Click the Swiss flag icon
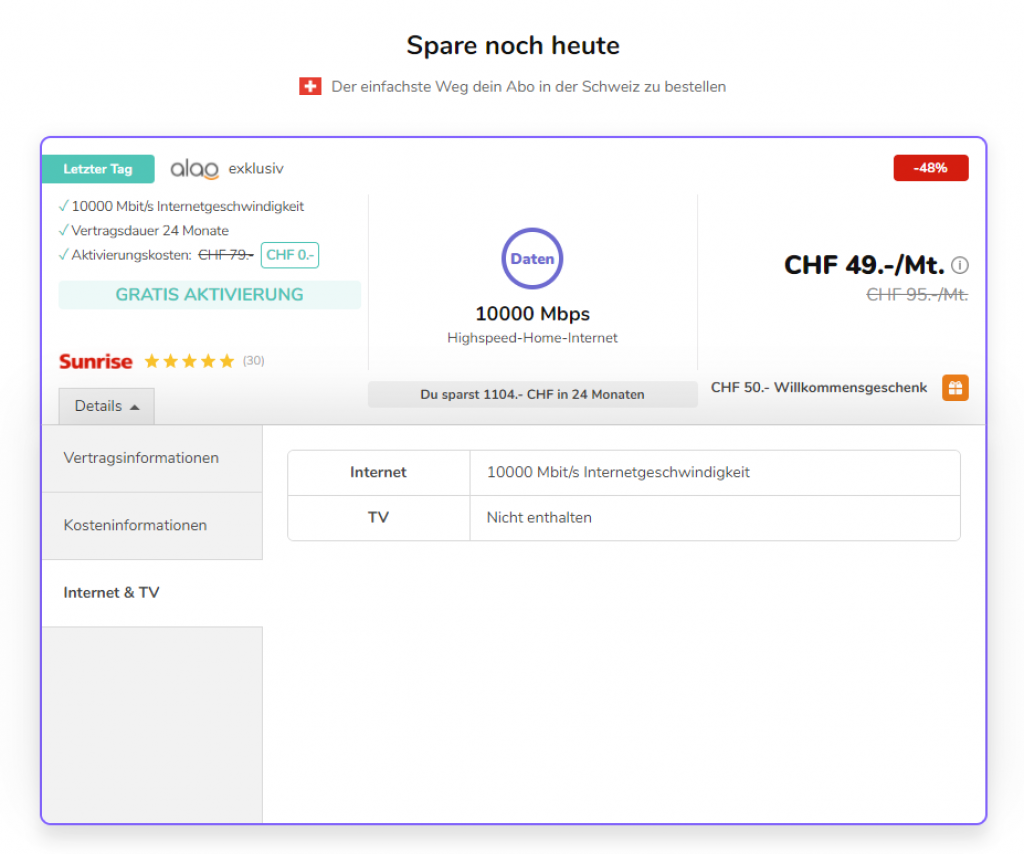This screenshot has width=1024, height=854. [310, 87]
